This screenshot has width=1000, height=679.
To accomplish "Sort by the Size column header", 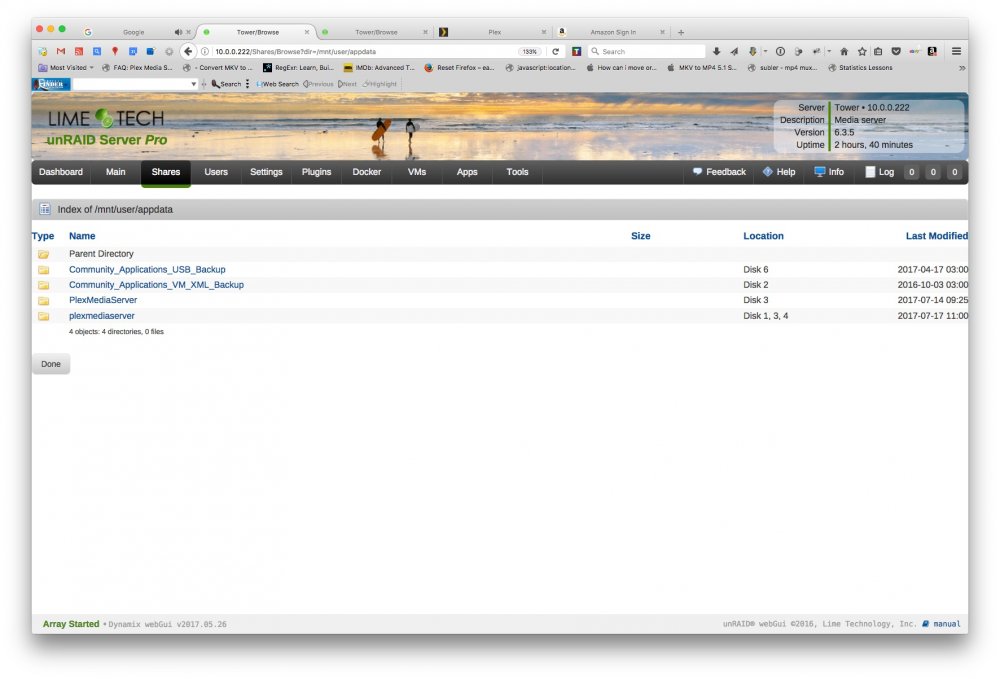I will click(640, 236).
